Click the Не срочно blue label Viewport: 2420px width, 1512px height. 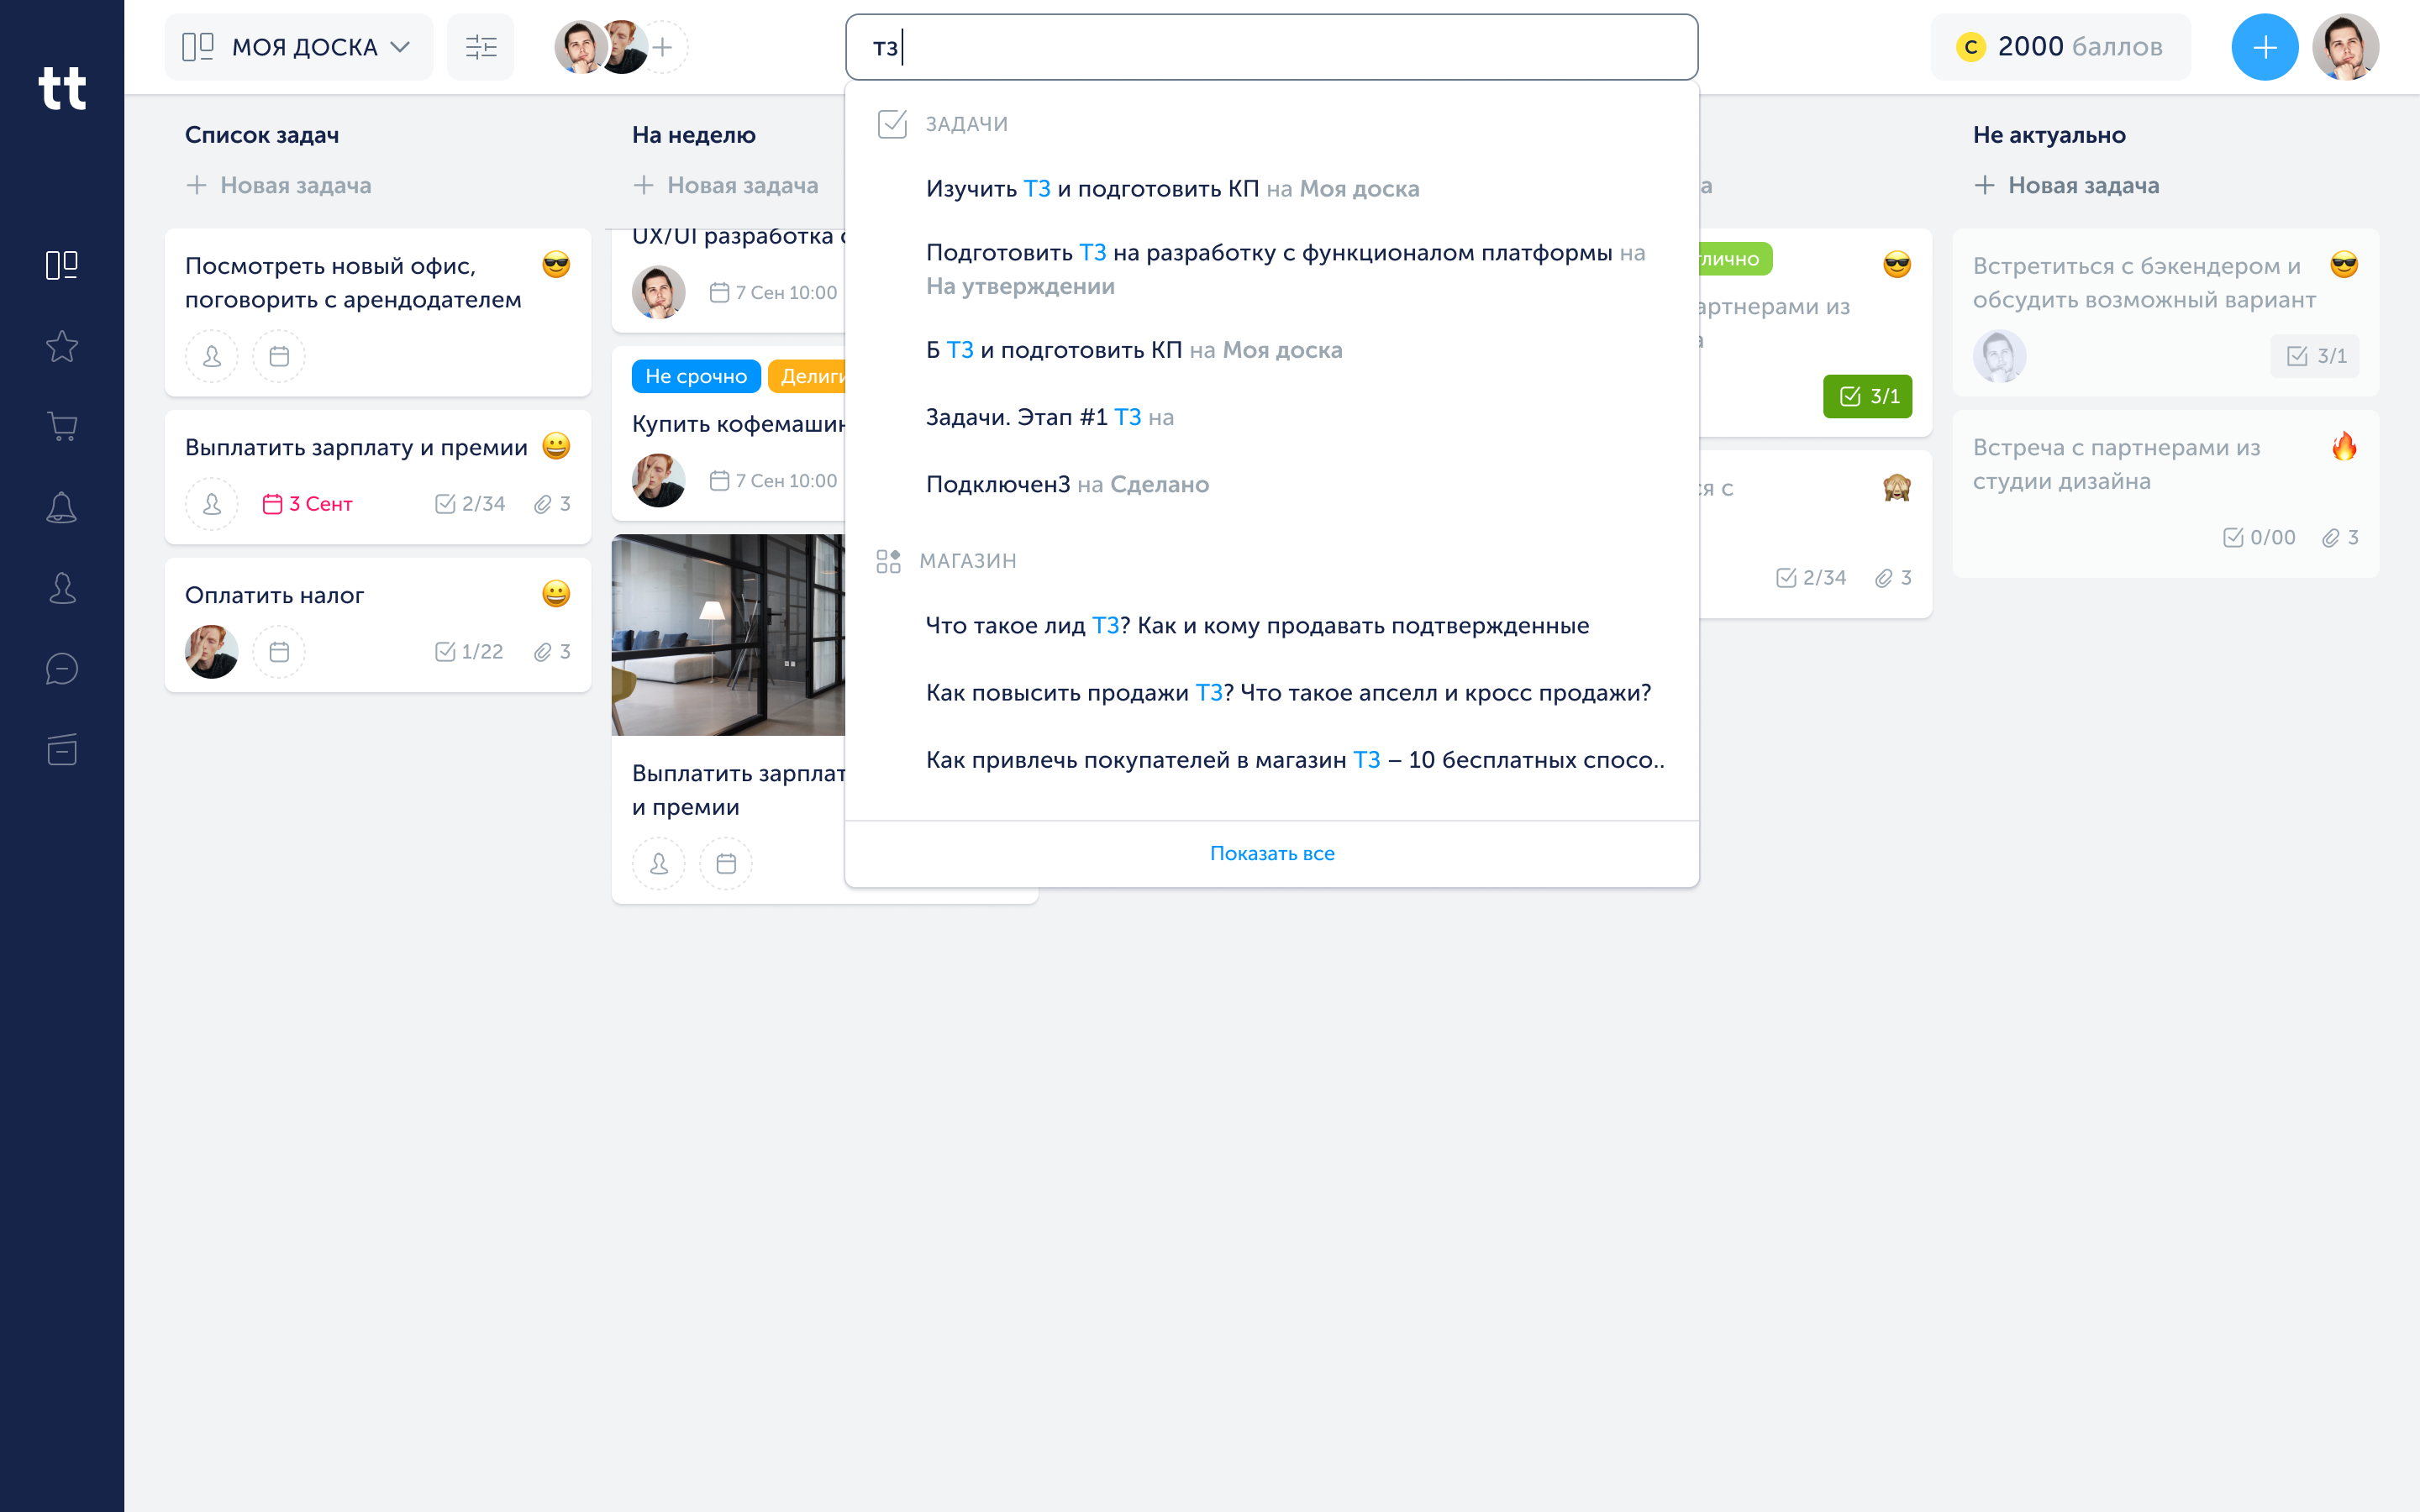(696, 376)
